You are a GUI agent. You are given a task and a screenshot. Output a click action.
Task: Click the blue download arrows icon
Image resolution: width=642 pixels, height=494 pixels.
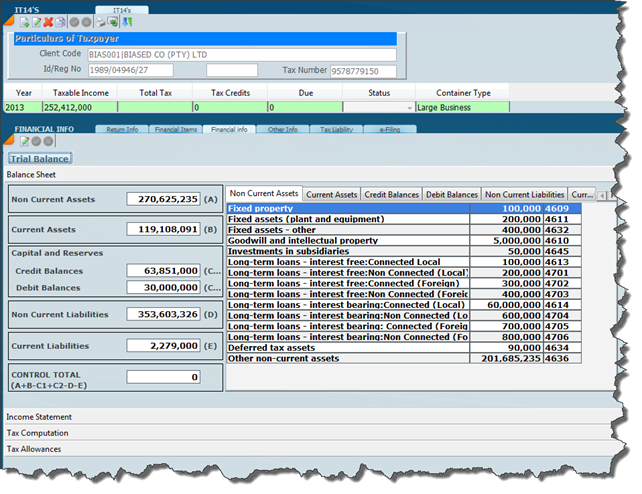coord(127,21)
